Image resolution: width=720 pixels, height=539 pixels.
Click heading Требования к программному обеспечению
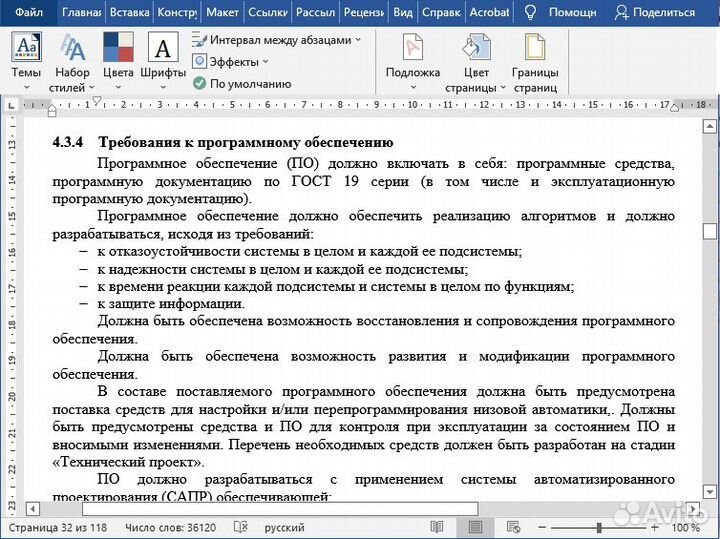pyautogui.click(x=246, y=142)
